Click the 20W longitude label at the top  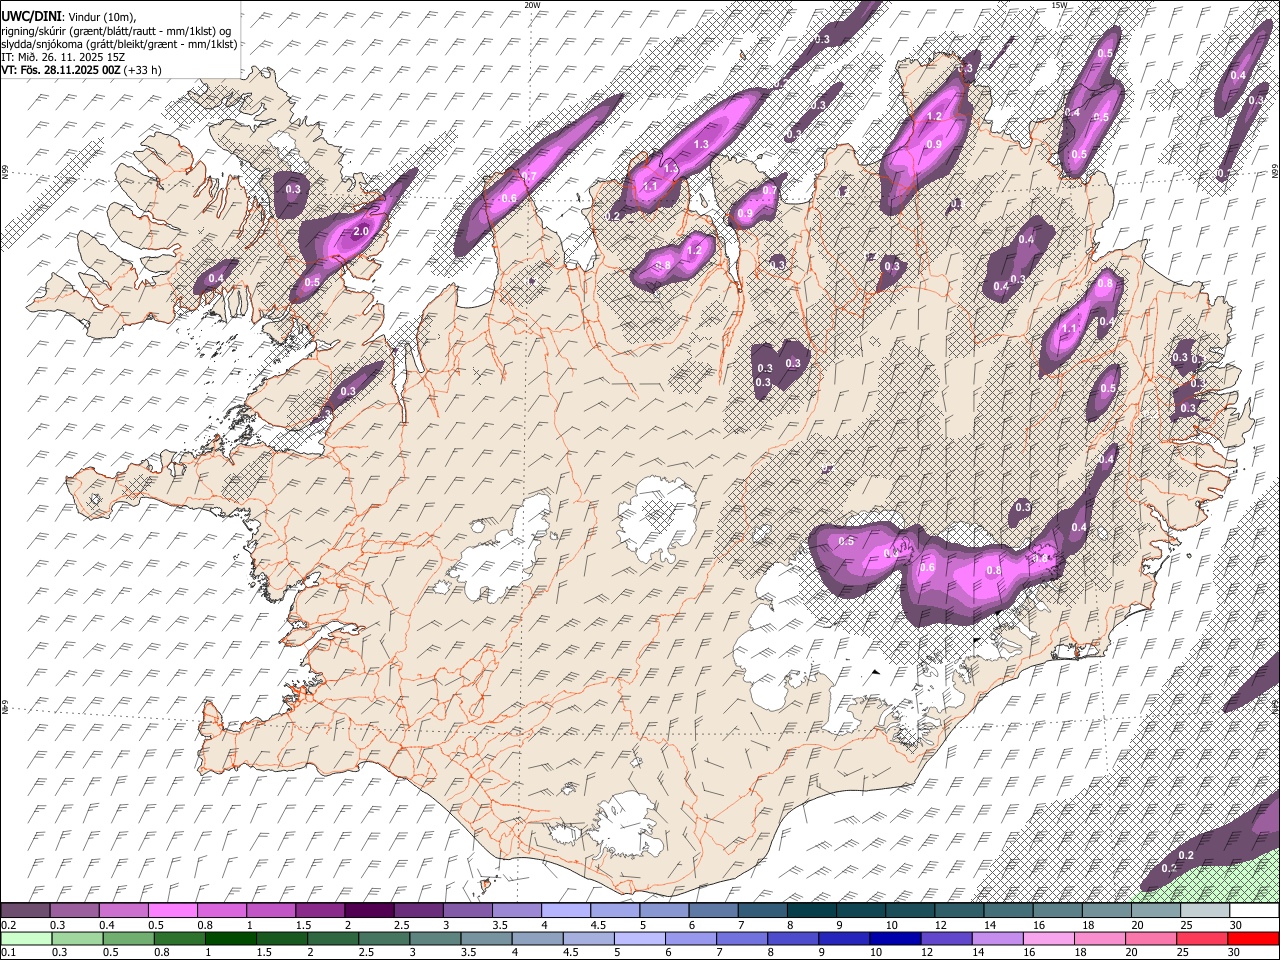[532, 5]
